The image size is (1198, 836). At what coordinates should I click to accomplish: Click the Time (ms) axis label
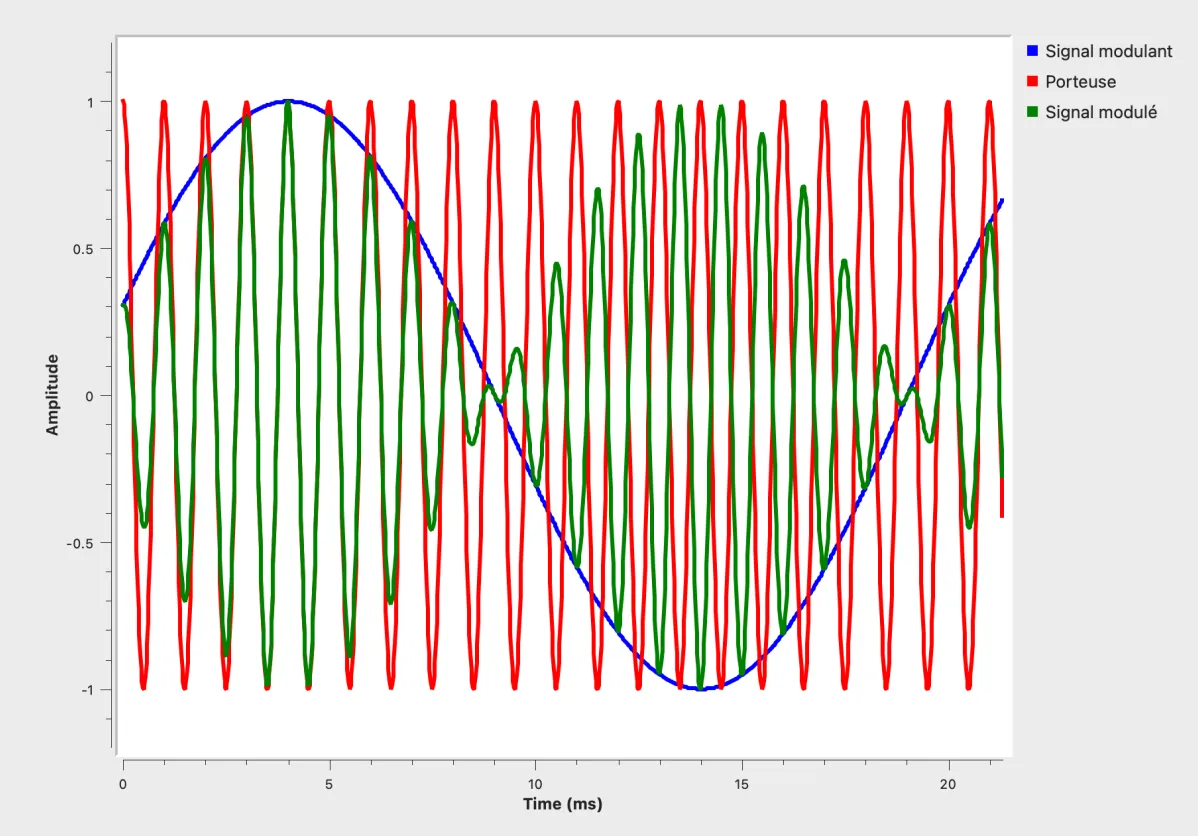(x=562, y=803)
